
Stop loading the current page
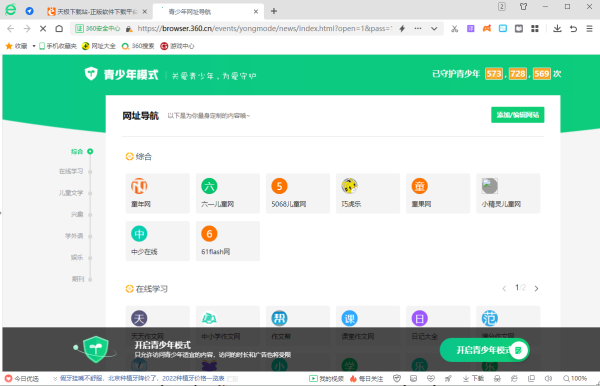point(43,29)
